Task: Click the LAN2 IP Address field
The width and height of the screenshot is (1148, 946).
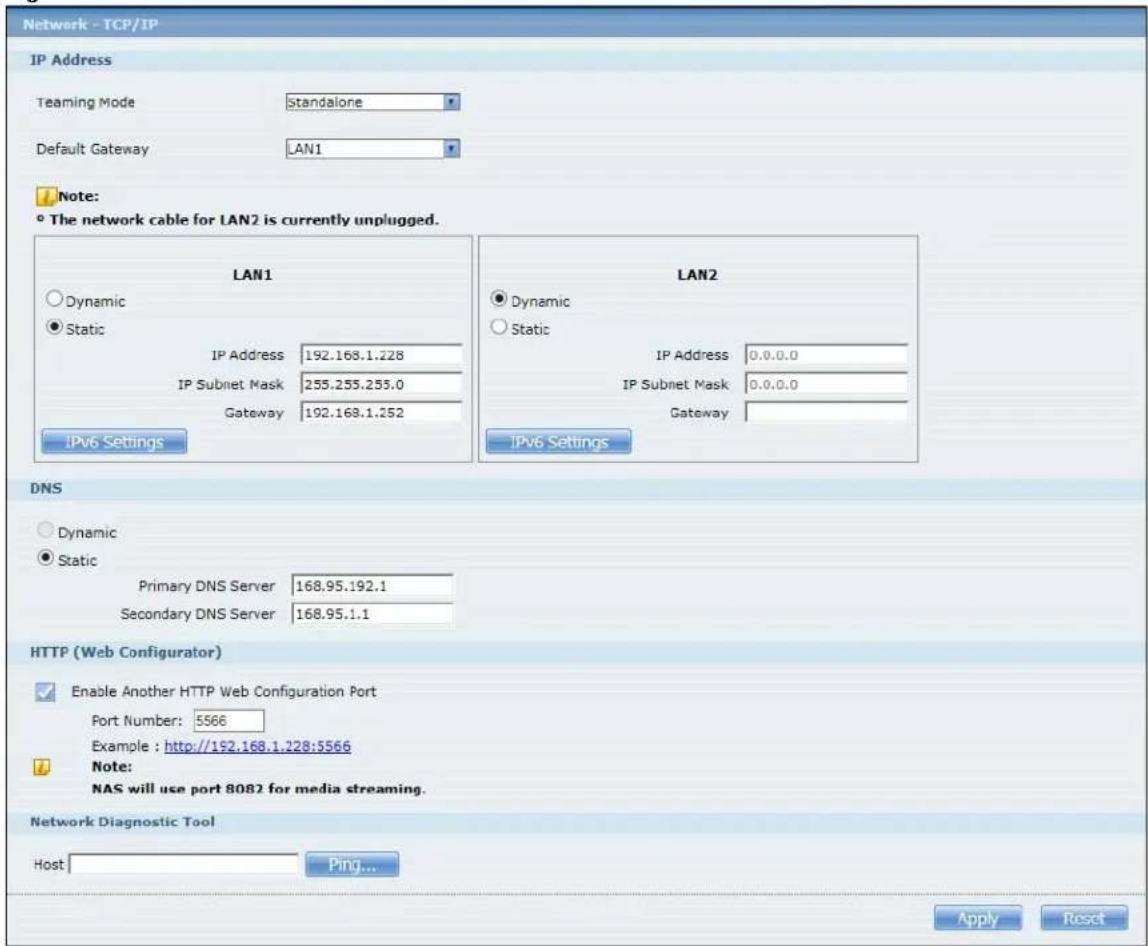Action: (x=827, y=355)
